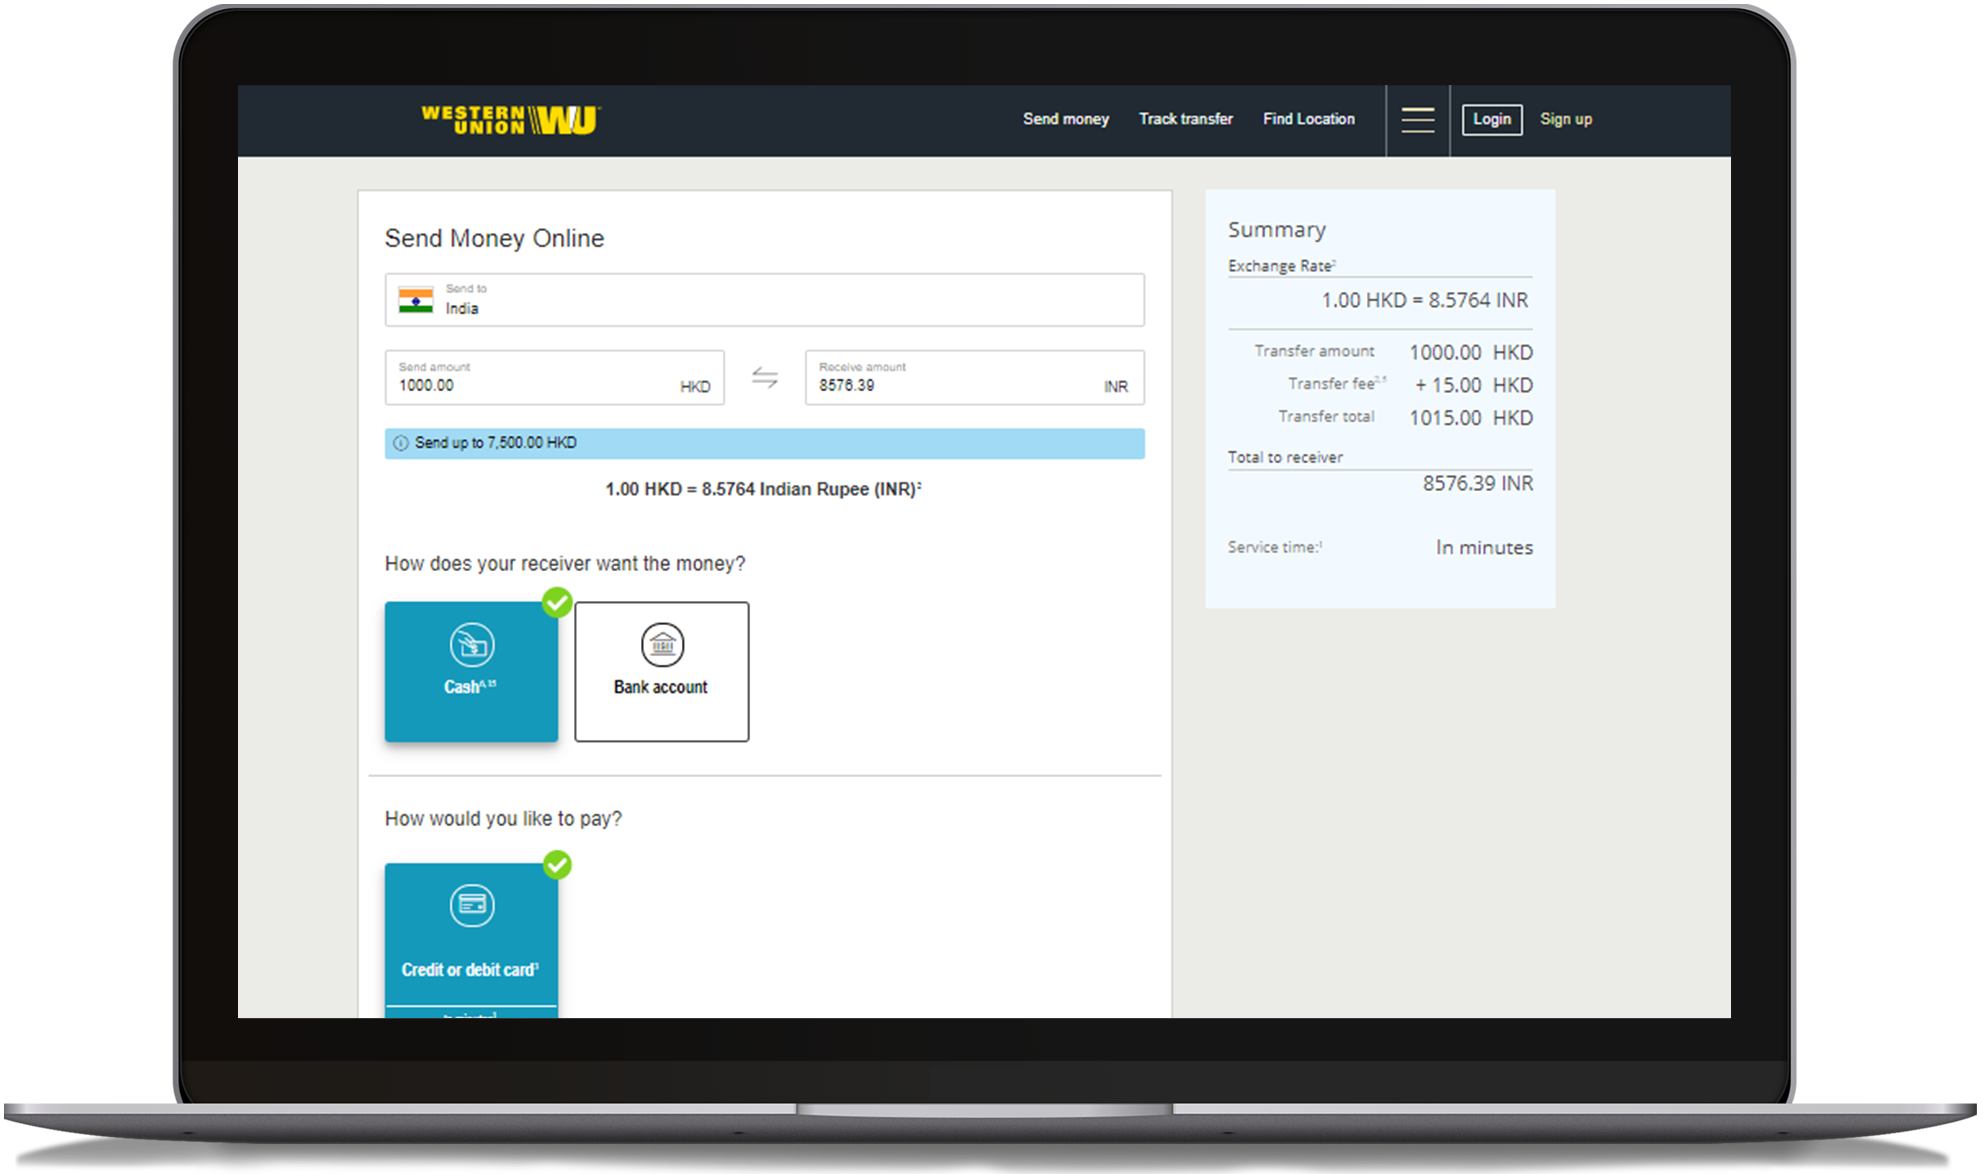This screenshot has height=1174, width=1983.
Task: Click the bank building icon
Action: tap(662, 645)
